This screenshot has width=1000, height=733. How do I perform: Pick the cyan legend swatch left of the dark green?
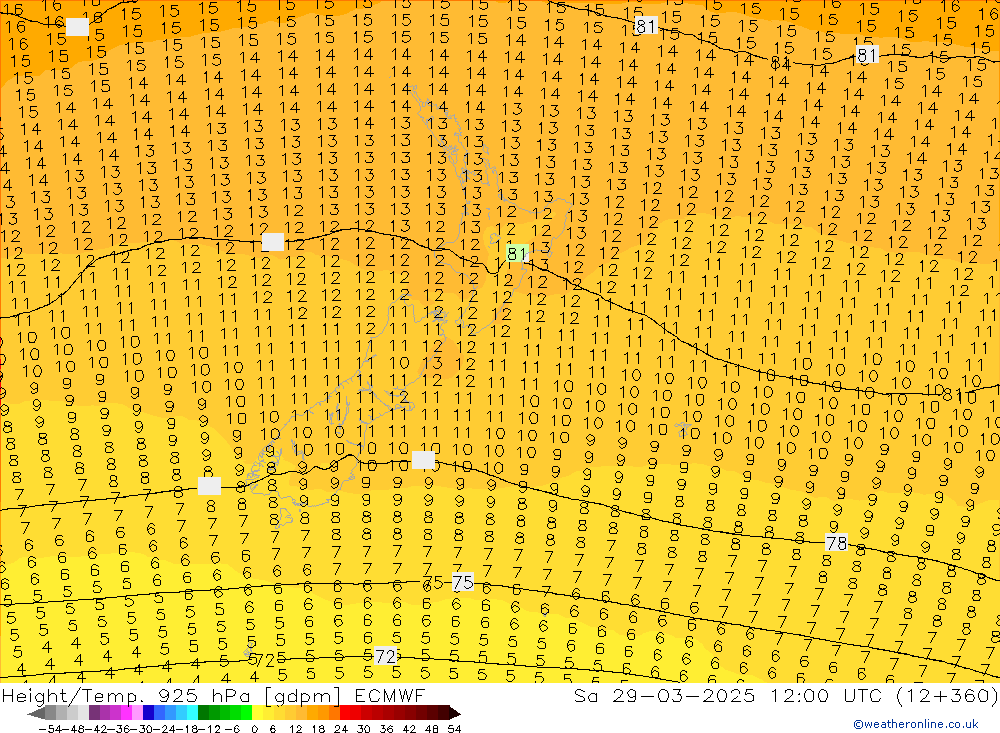pos(192,713)
